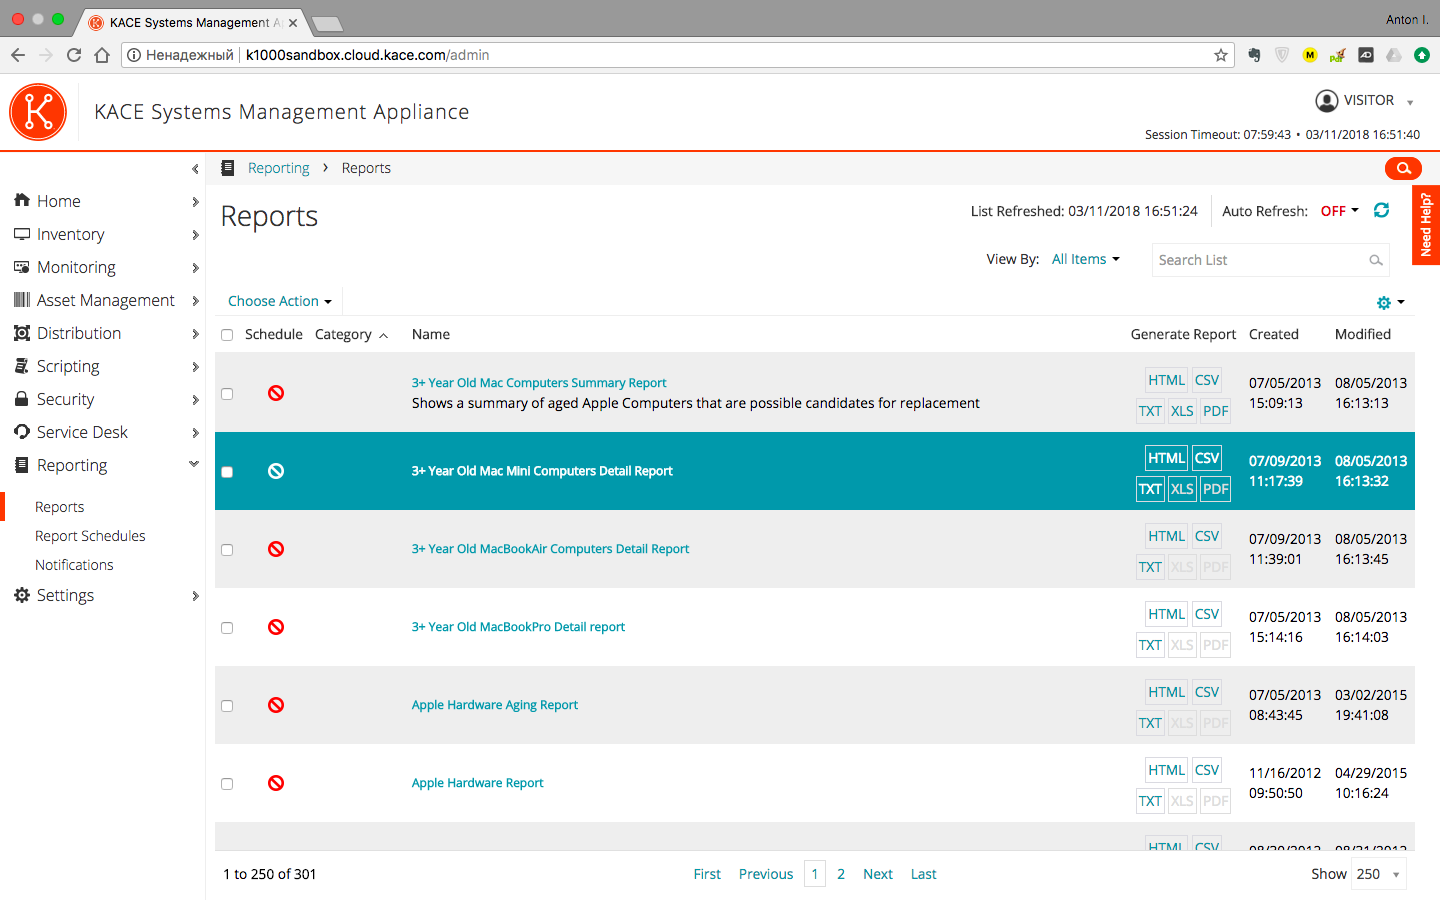
Task: Click schedule icon for Mac Mini Computers Detail Report
Action: coord(276,471)
